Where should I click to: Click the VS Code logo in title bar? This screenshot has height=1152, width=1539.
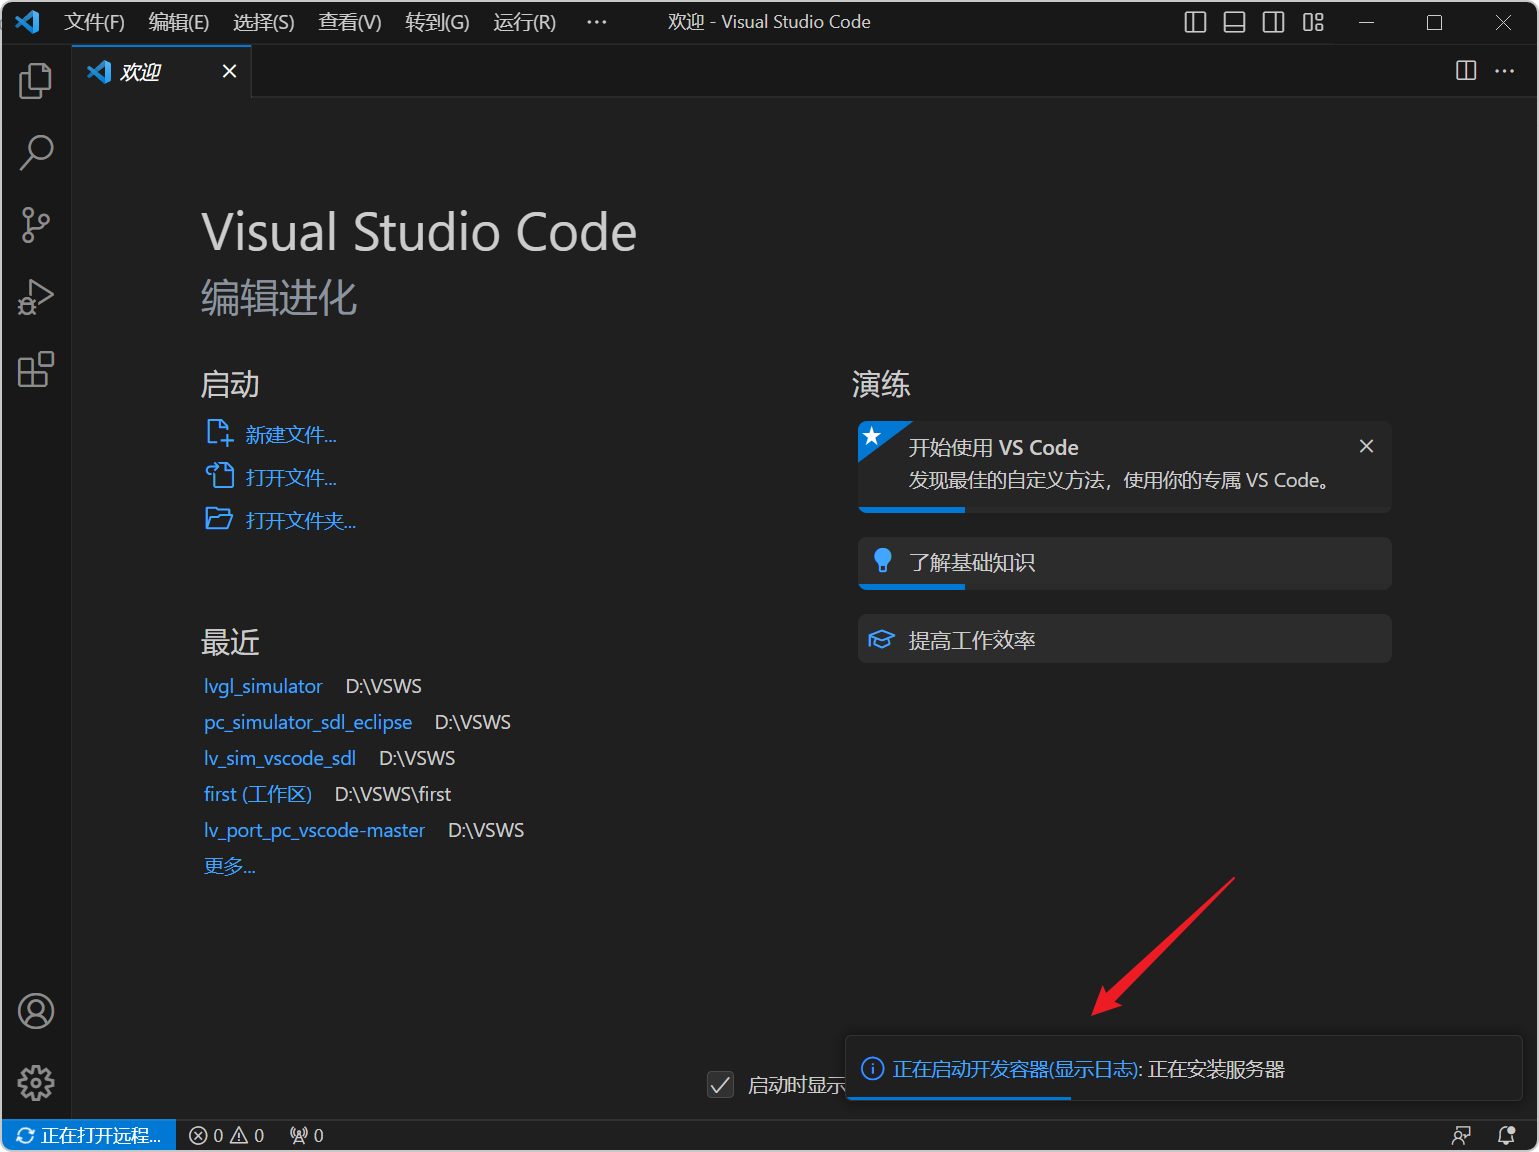click(x=27, y=21)
